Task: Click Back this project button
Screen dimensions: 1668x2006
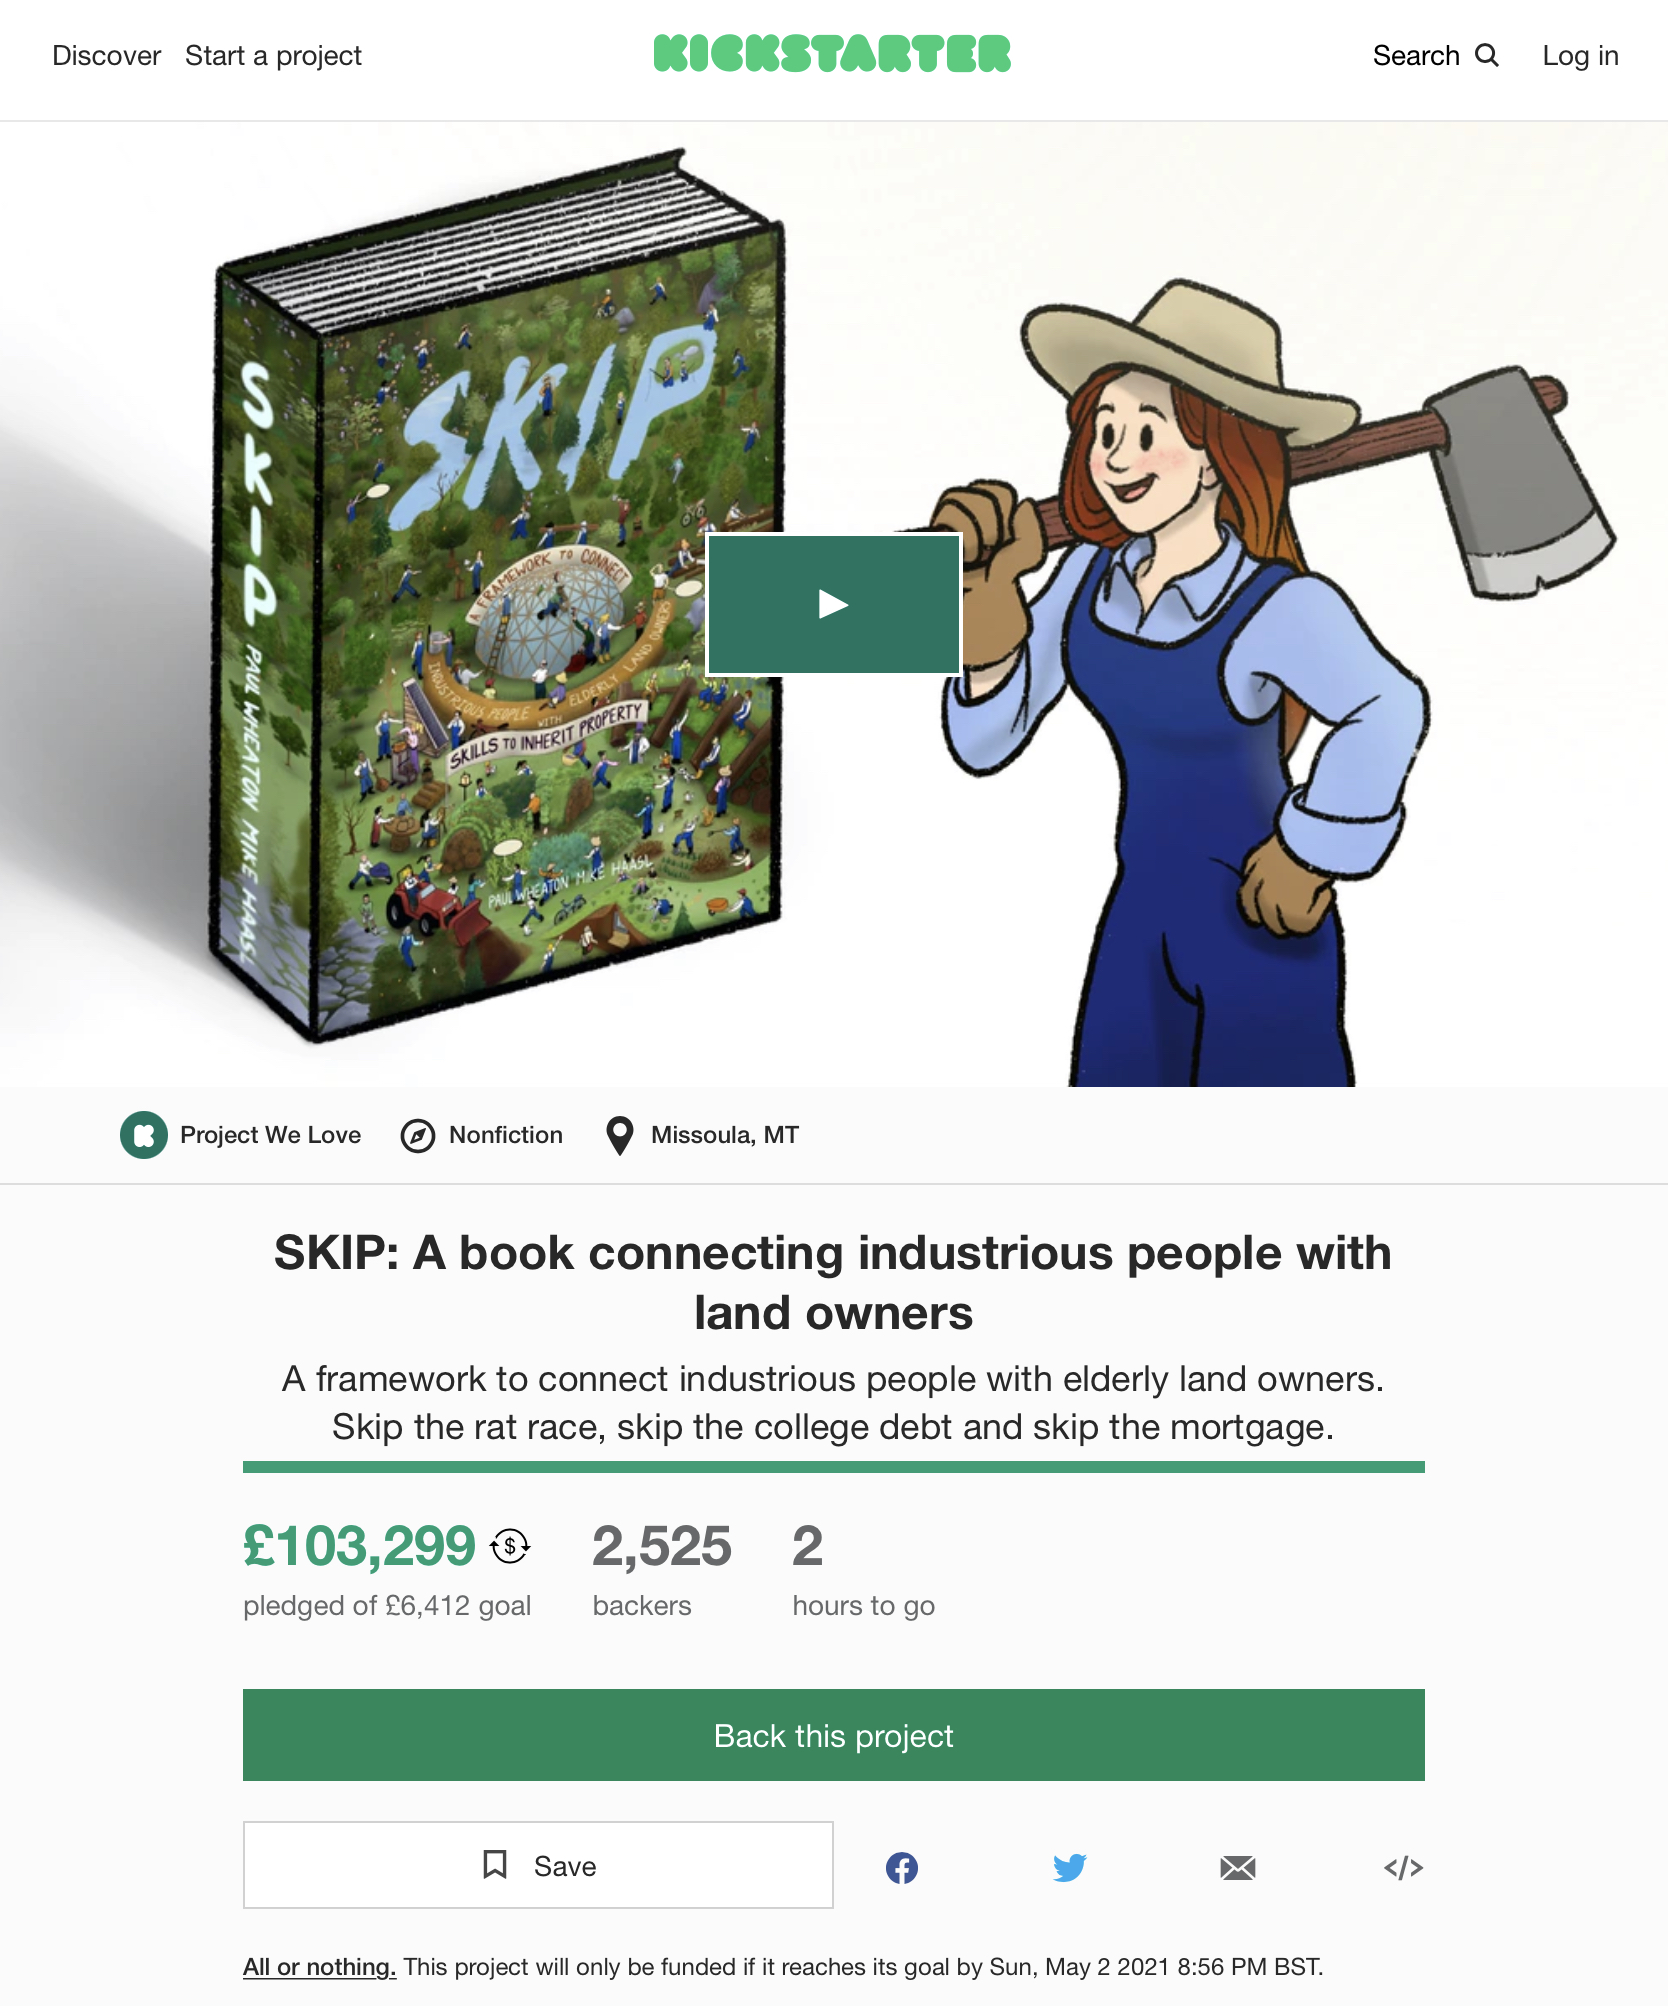Action: pos(834,1735)
